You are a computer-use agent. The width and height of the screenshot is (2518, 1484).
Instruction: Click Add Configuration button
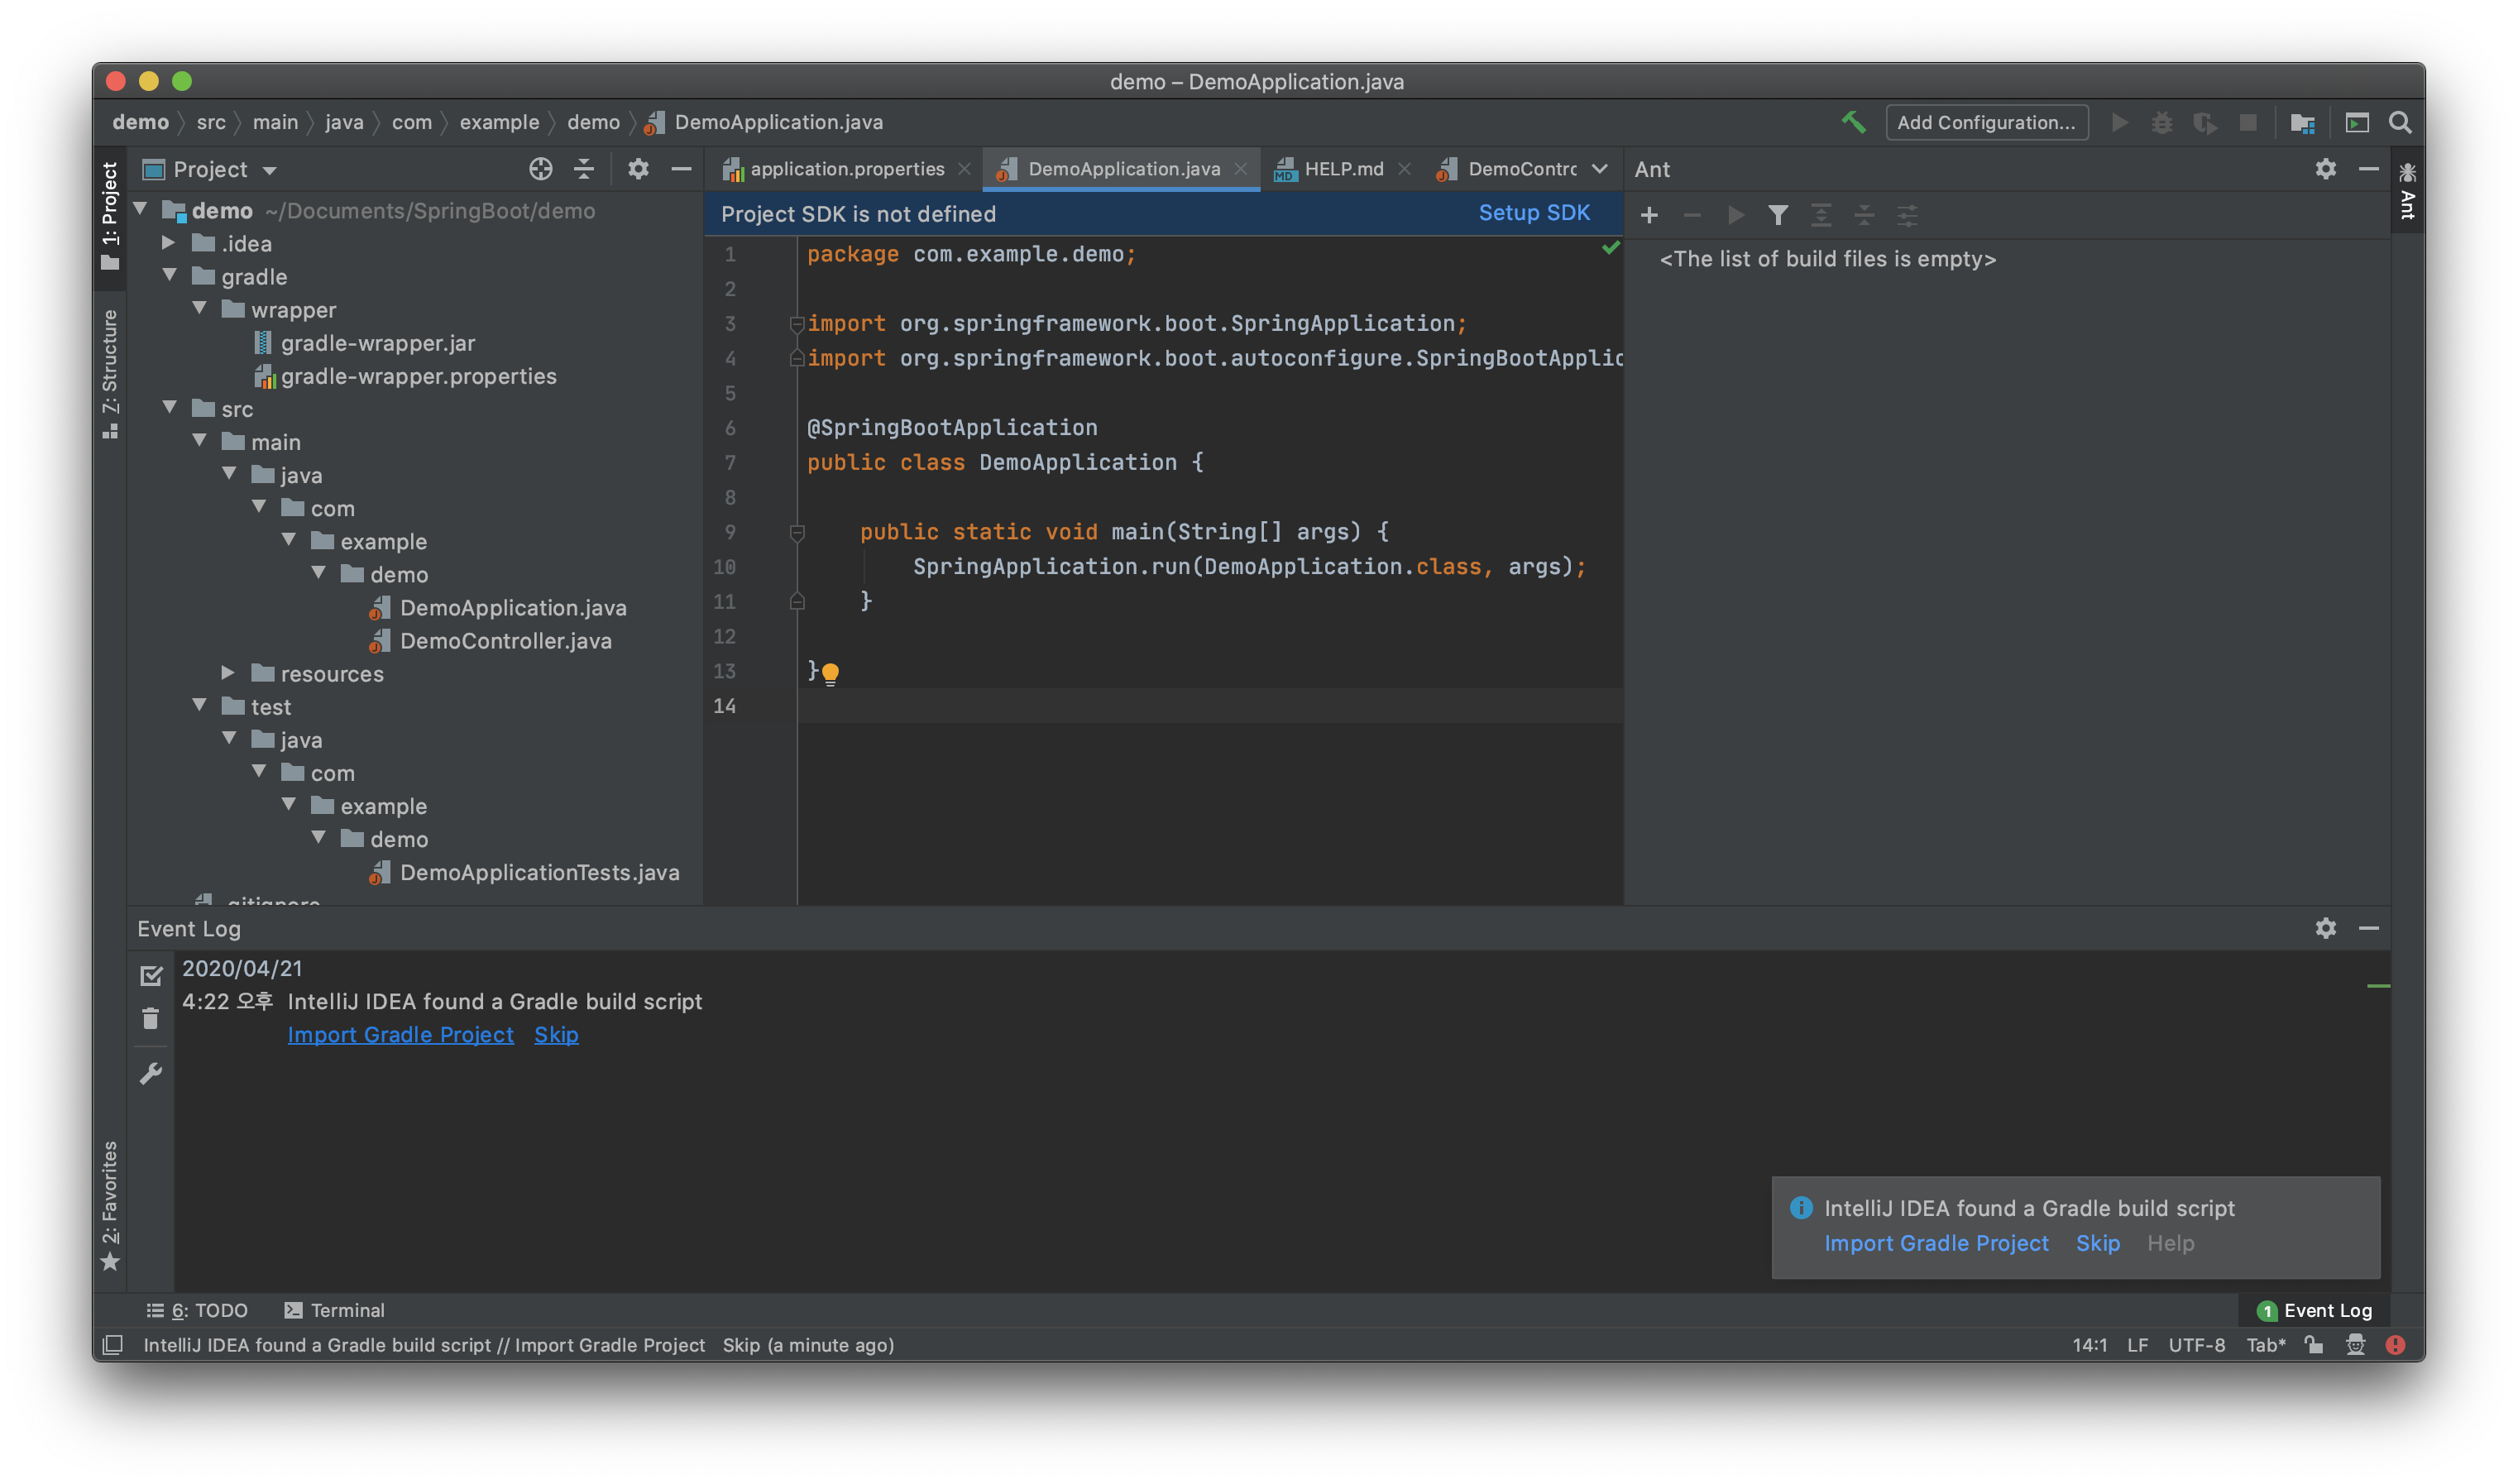1985,122
